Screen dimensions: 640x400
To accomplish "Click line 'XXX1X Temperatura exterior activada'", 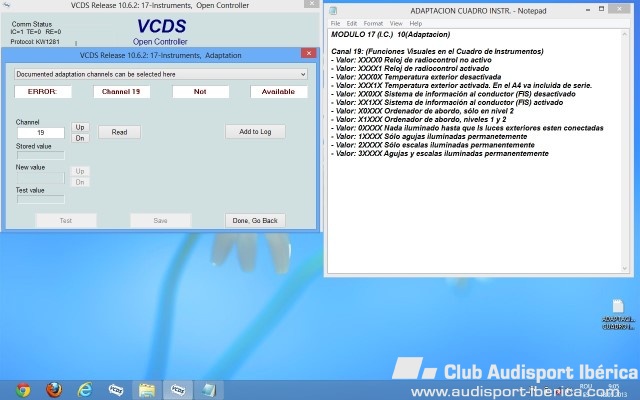I will coord(461,86).
